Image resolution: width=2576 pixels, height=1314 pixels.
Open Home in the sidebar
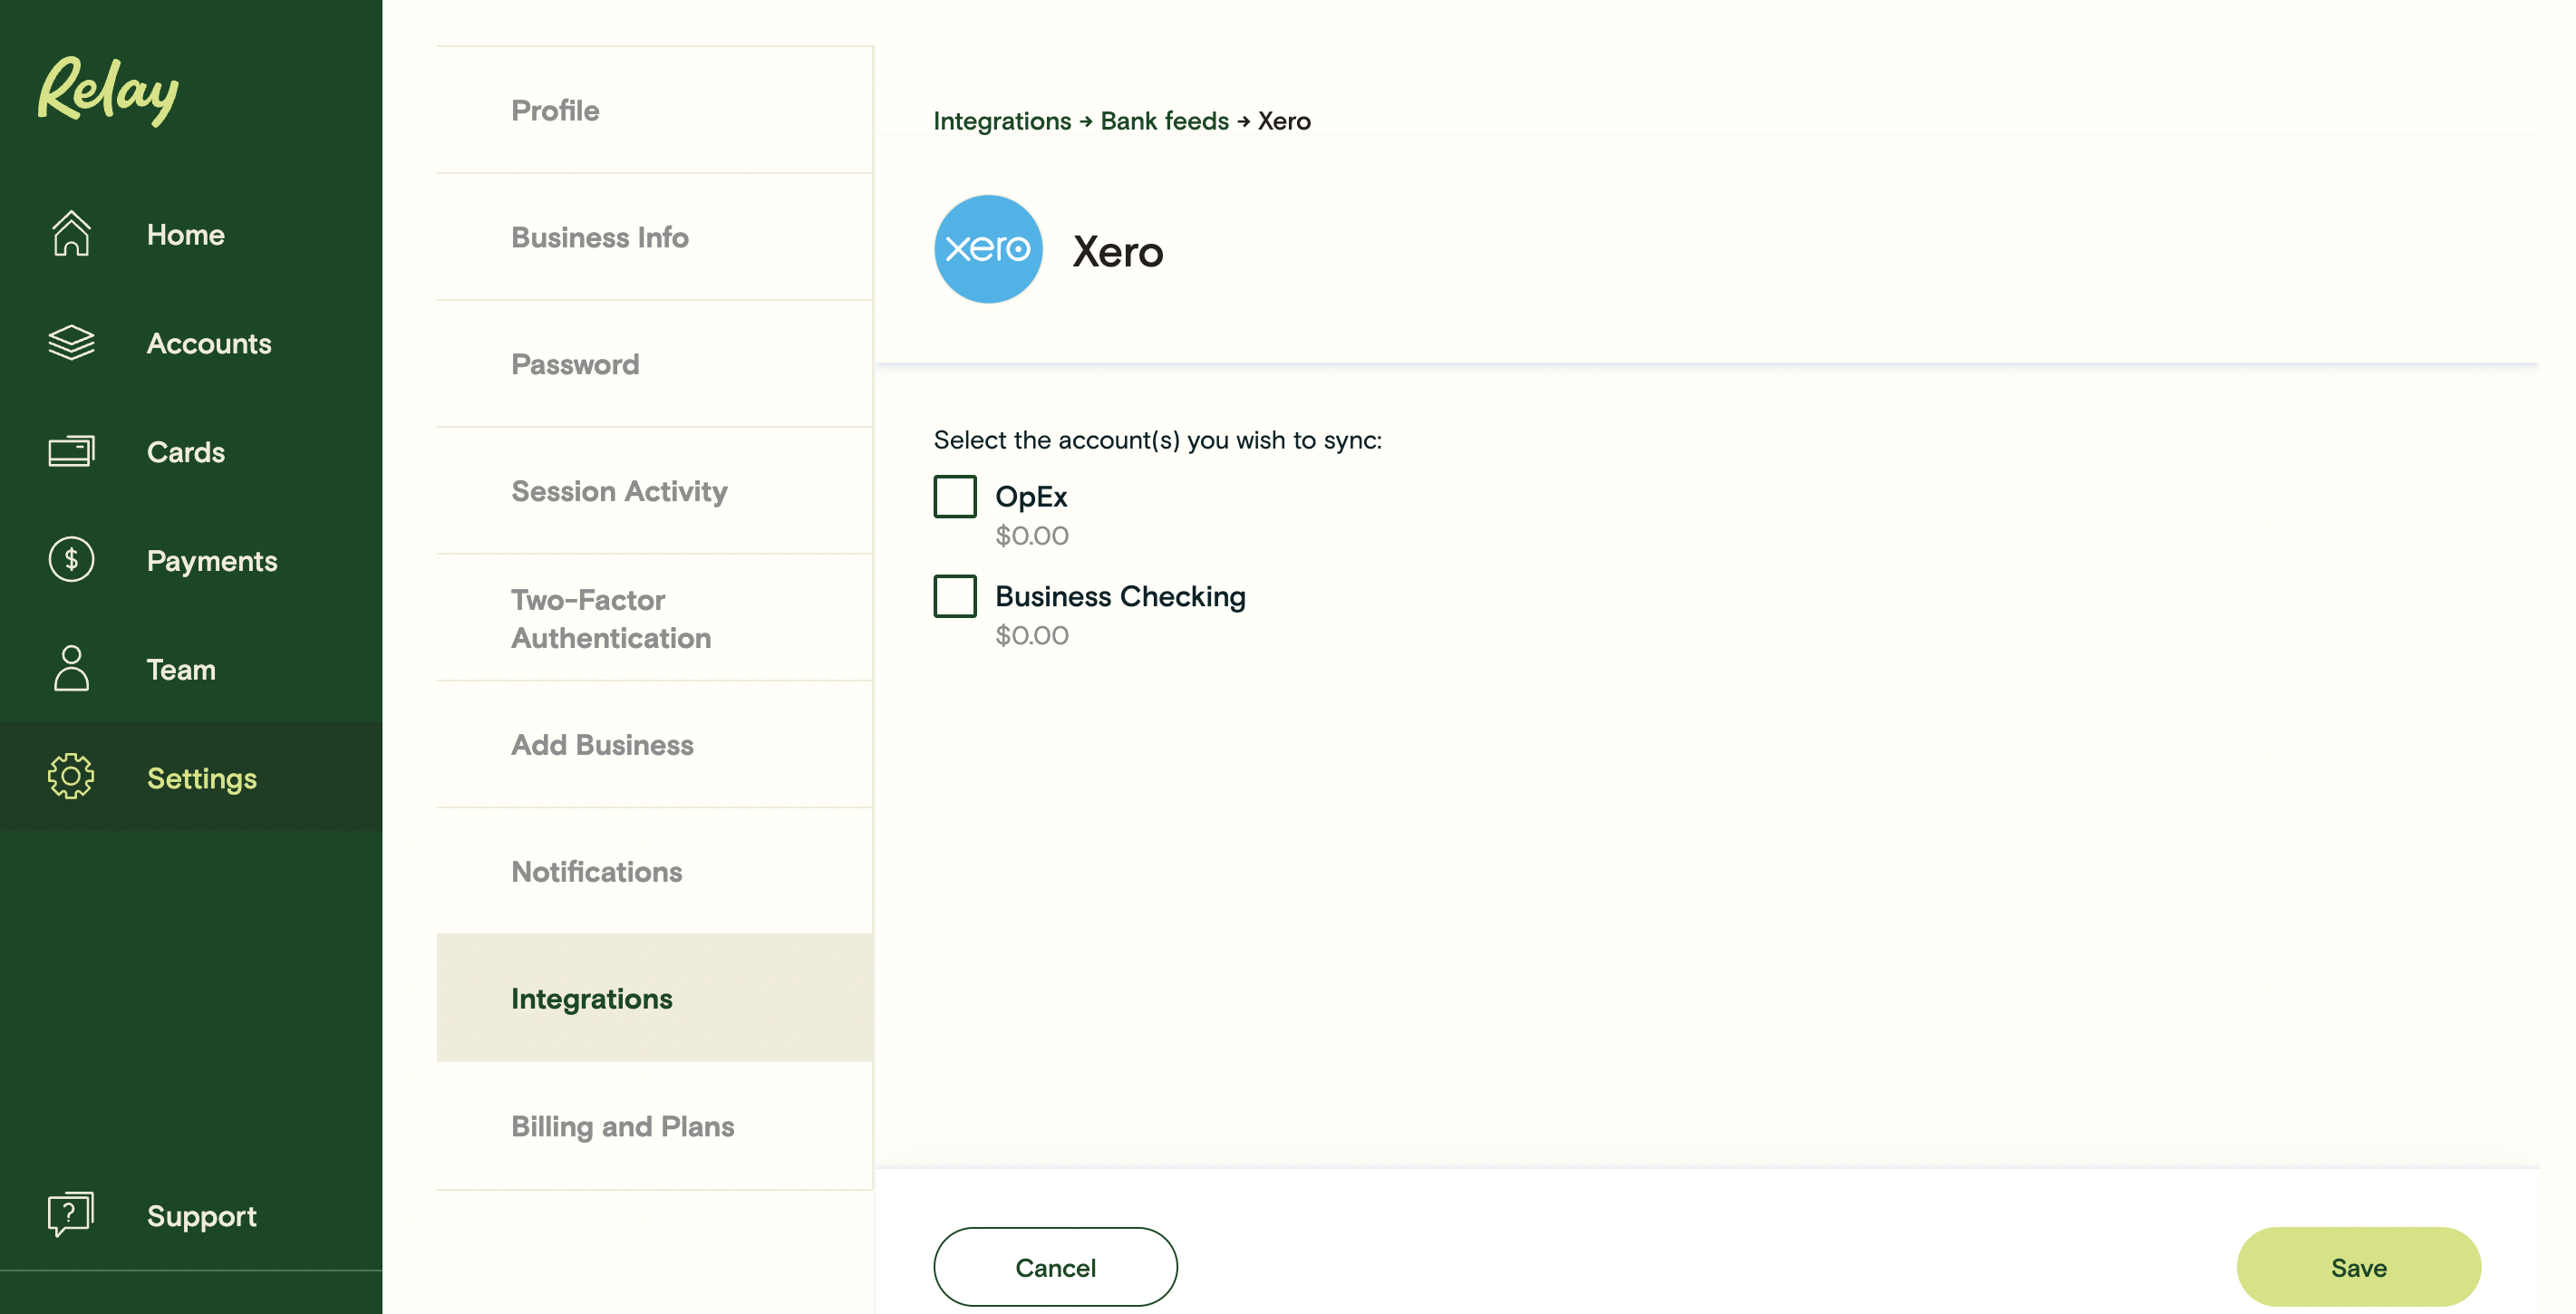coord(185,234)
